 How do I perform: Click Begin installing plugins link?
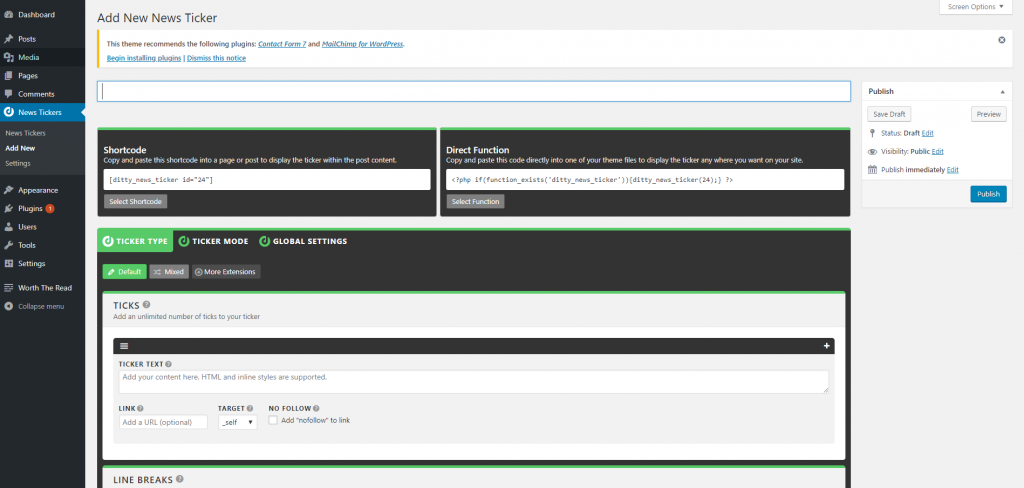click(144, 58)
